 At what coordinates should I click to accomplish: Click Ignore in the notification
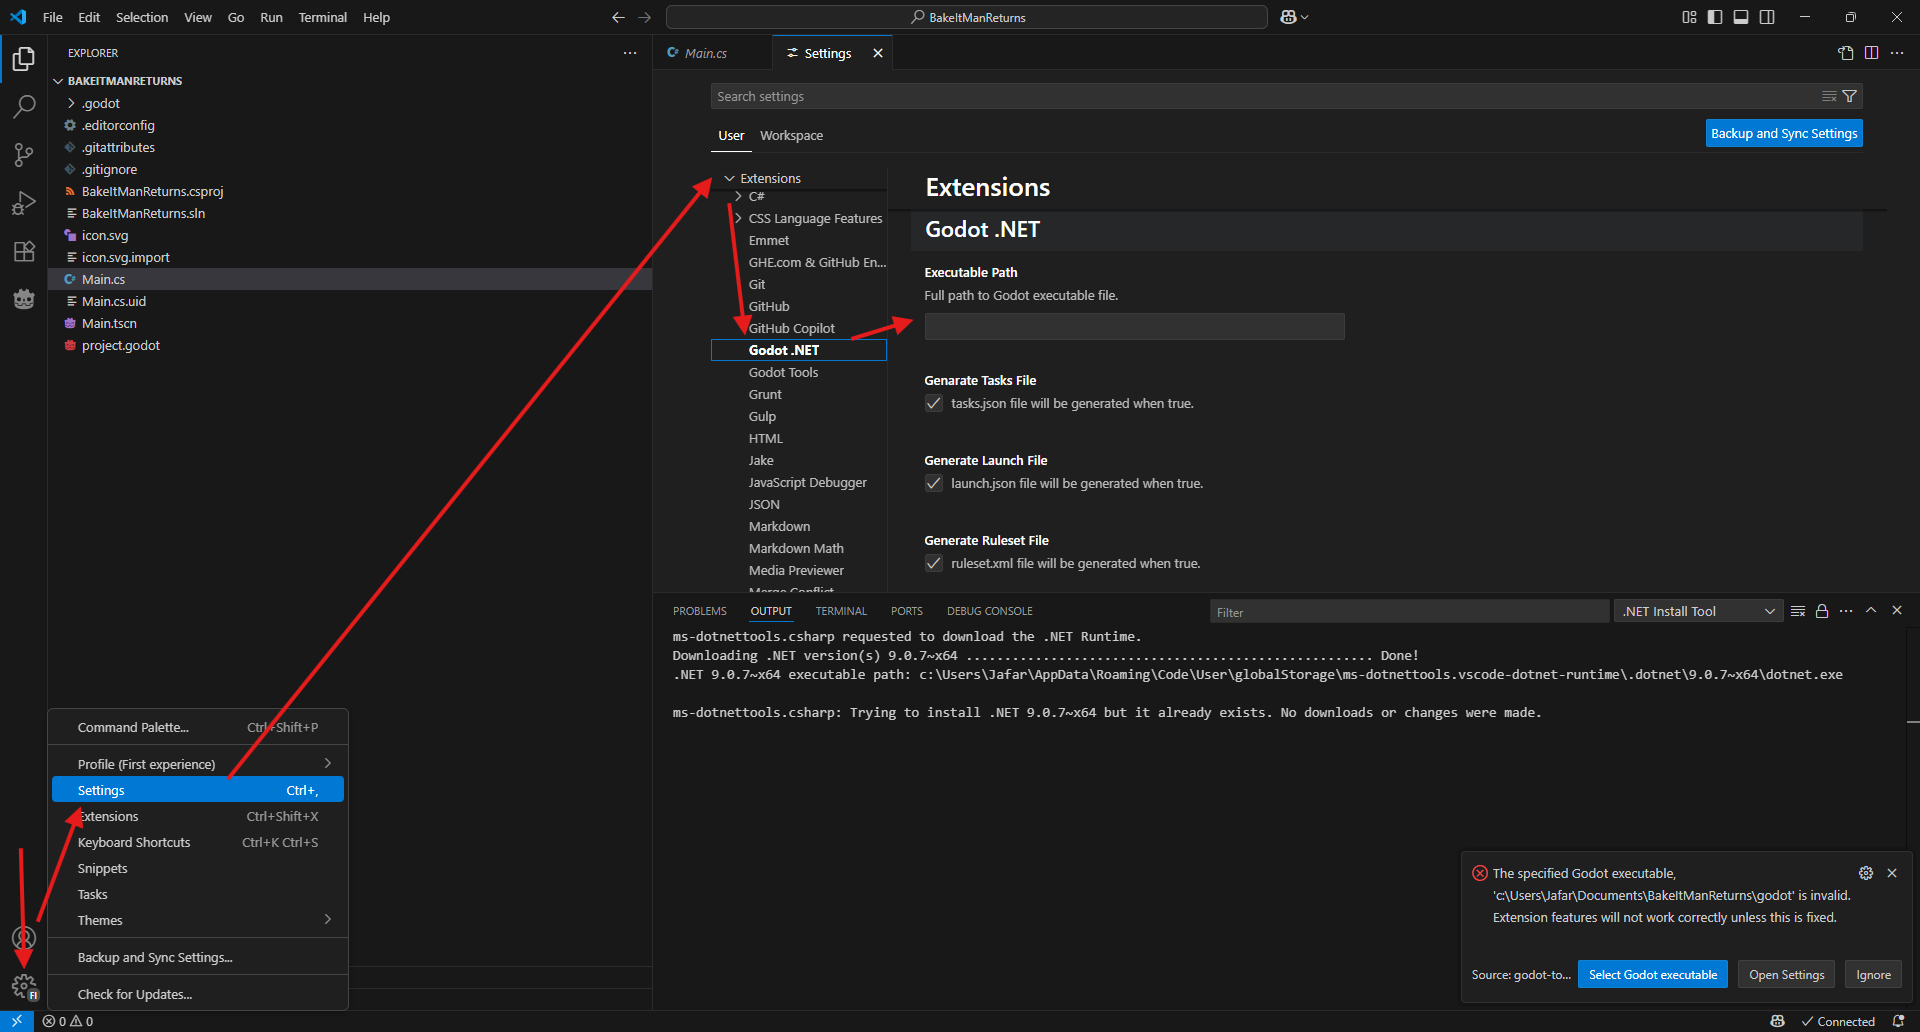click(x=1873, y=975)
